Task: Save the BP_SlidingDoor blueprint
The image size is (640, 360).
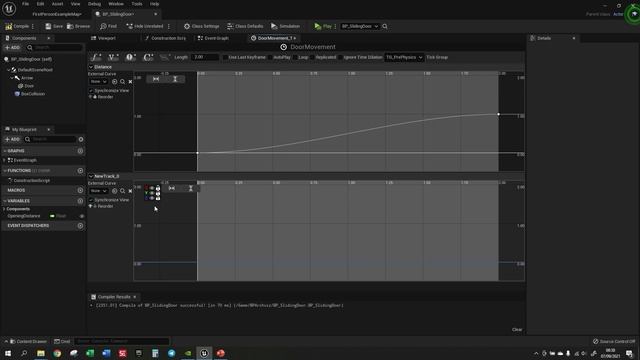Action: point(54,26)
